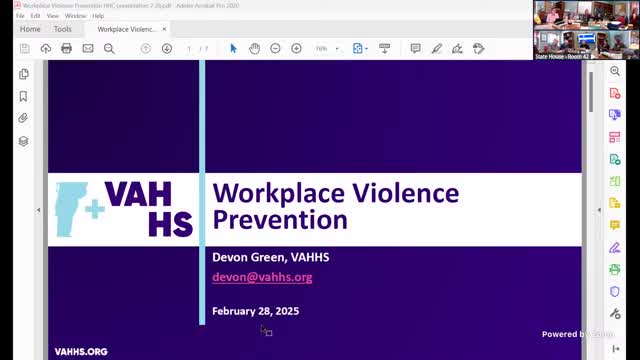Open the page thumbnails panel
Viewport: 640px width, 360px height.
(23, 74)
